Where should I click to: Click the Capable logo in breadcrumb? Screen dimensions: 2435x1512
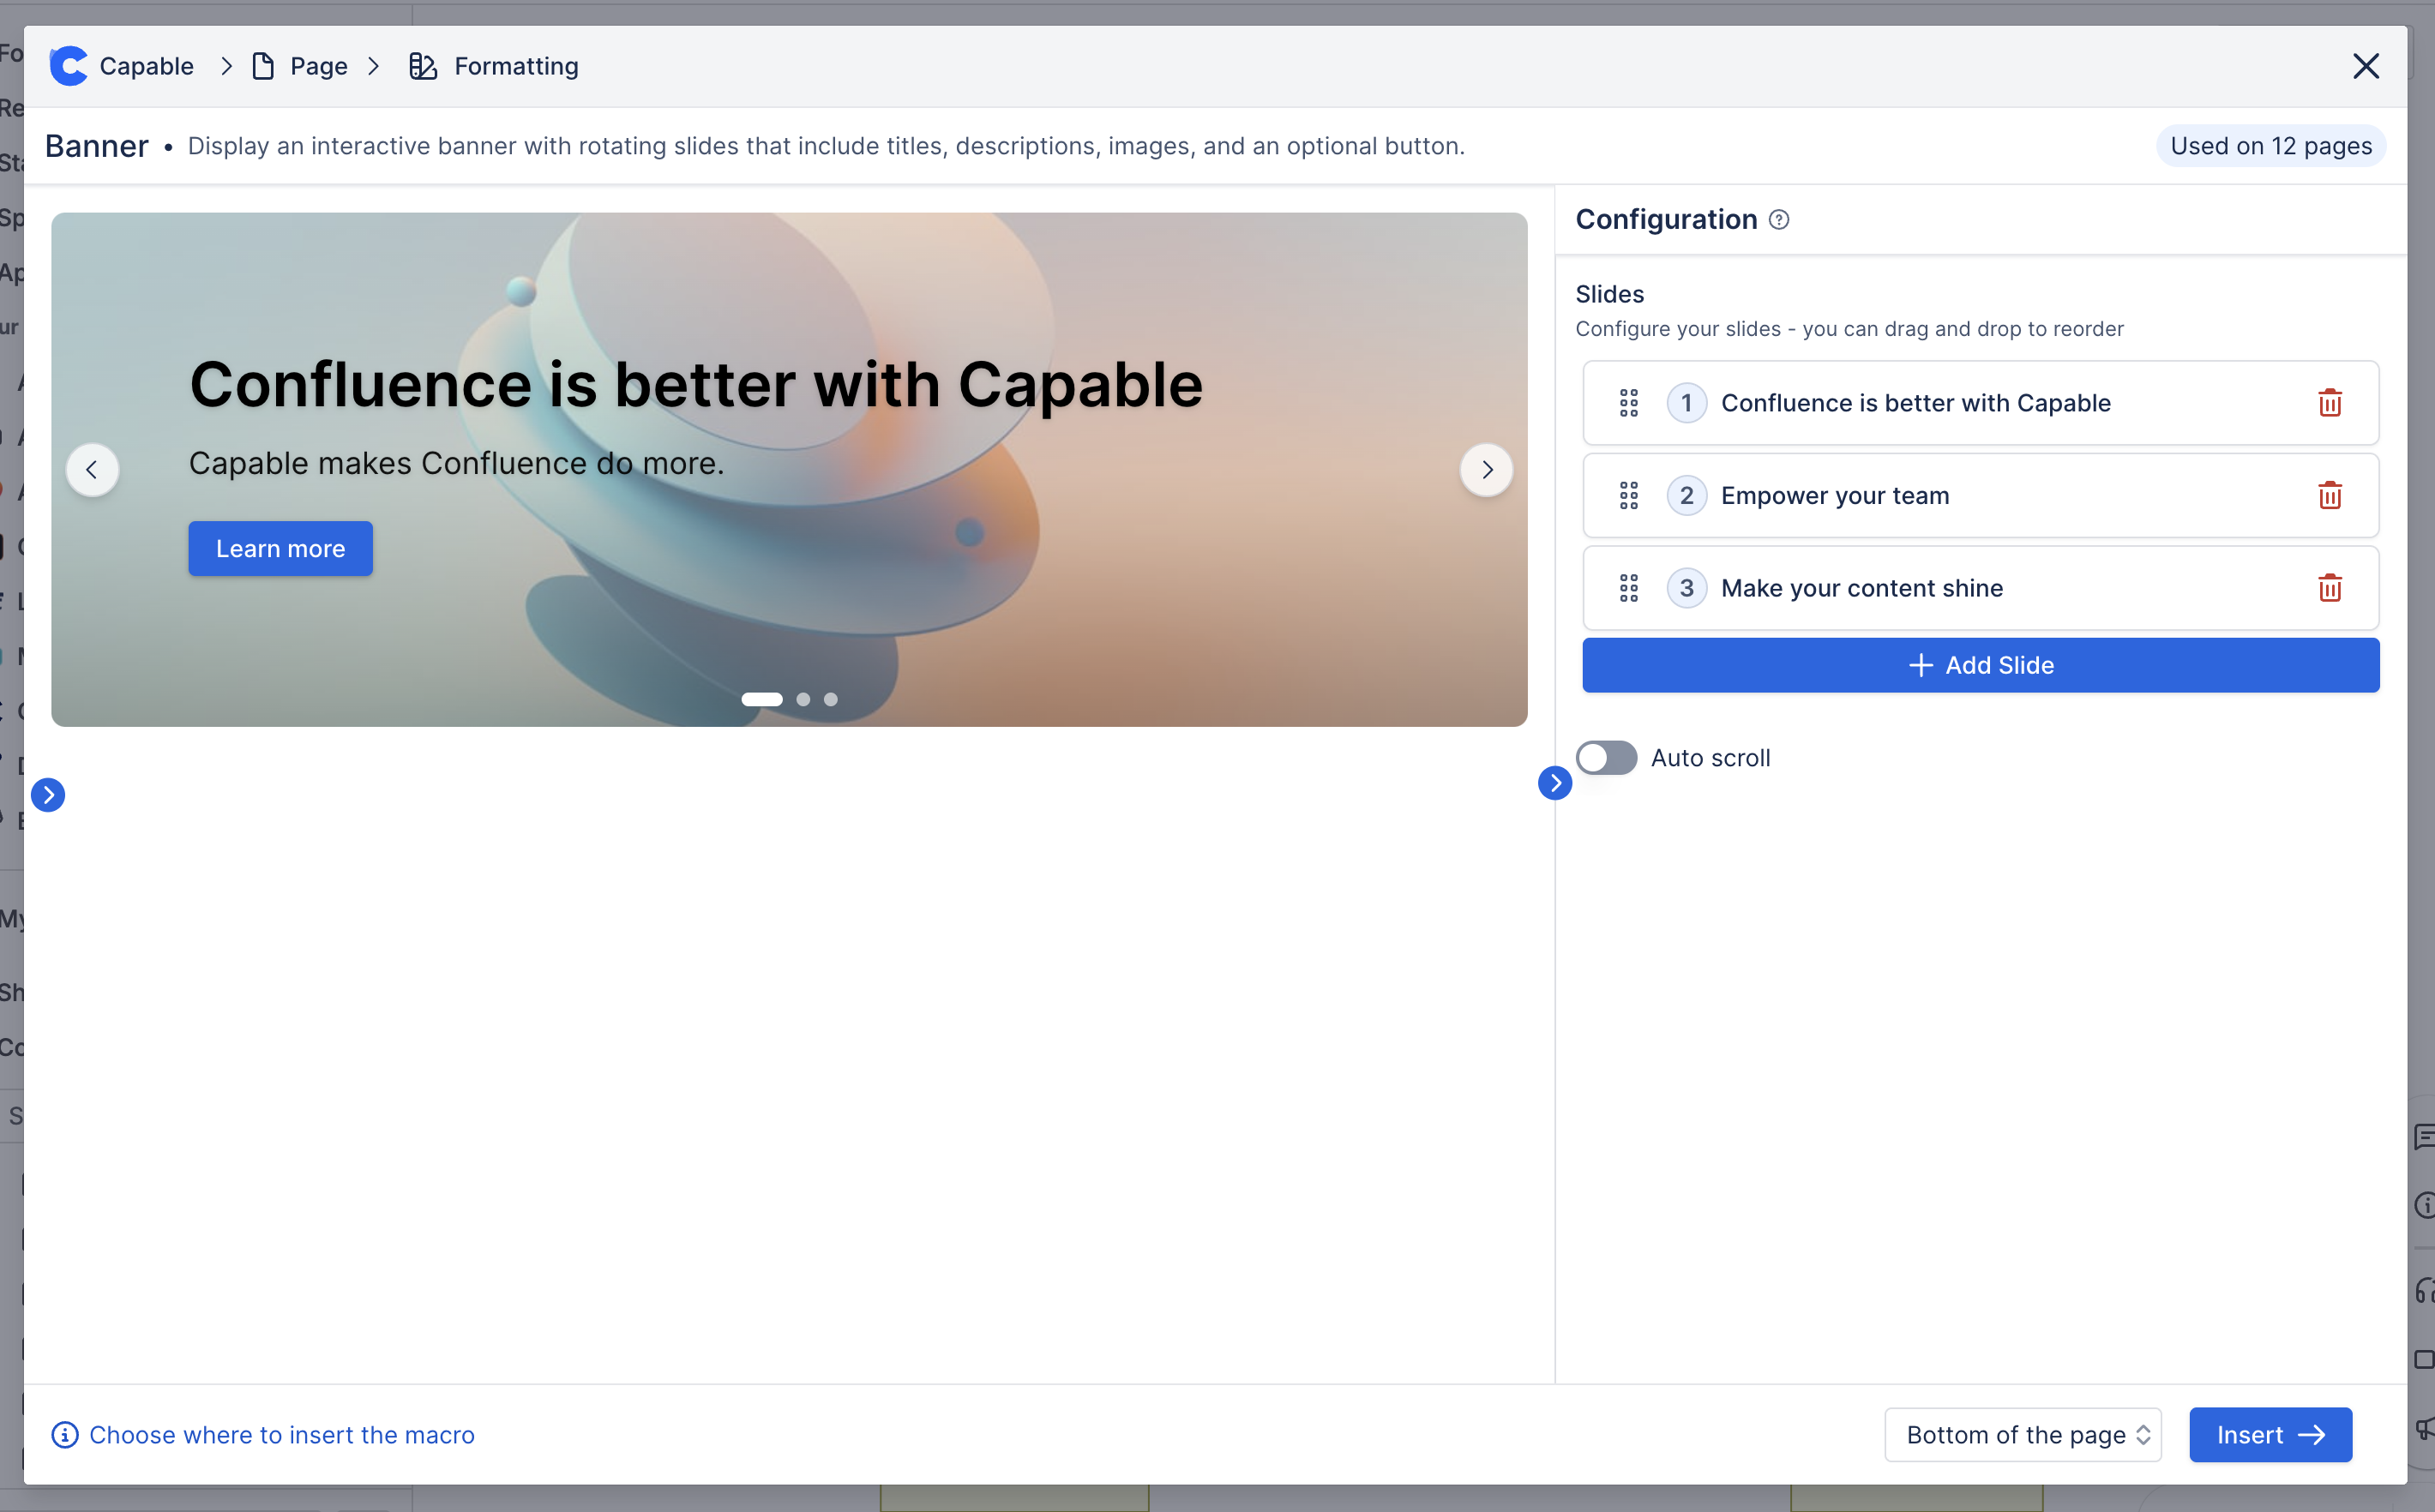coord(69,66)
